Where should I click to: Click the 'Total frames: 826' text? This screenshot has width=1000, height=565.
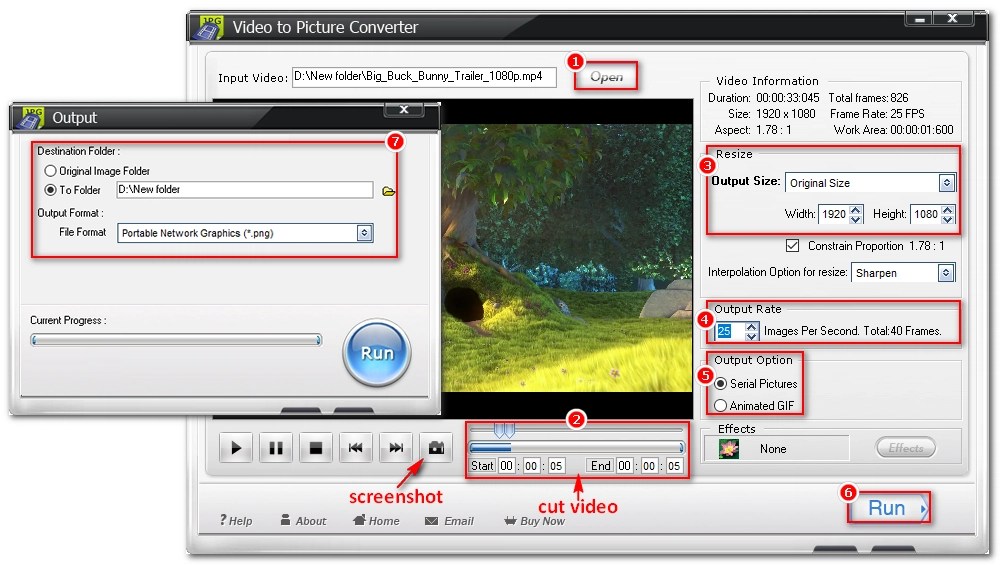(x=868, y=98)
